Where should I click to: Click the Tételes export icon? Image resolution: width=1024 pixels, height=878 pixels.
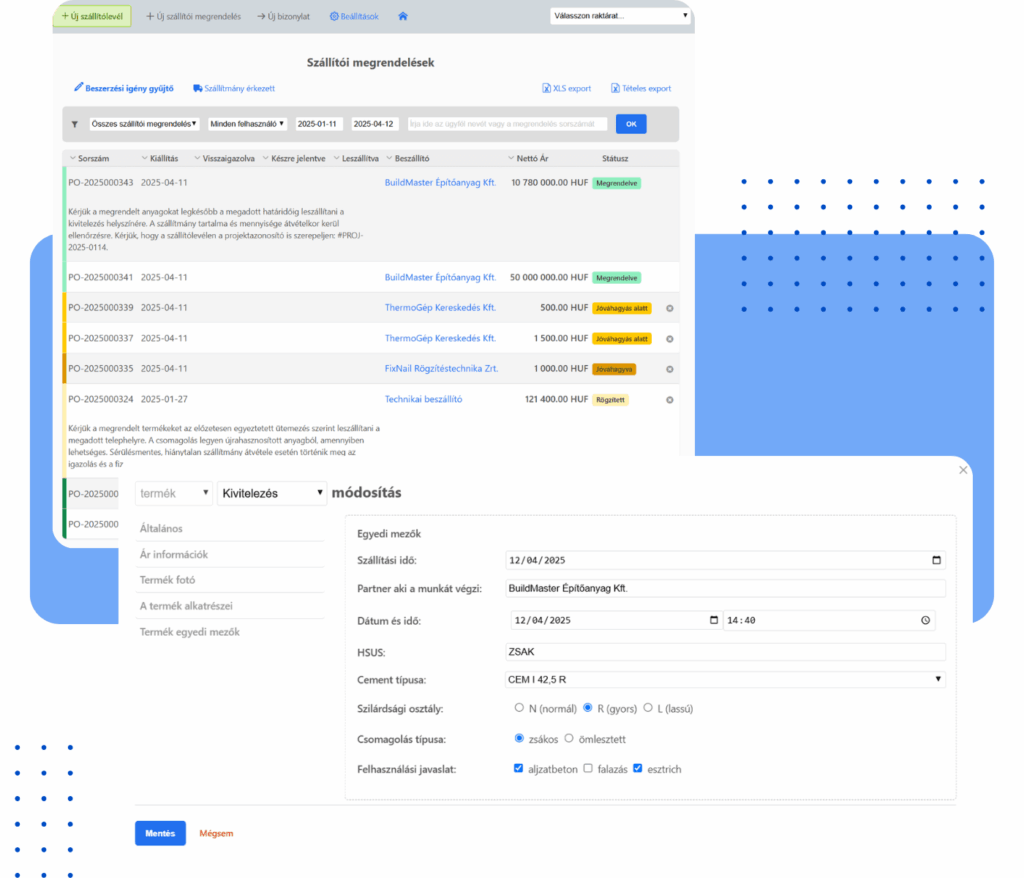pyautogui.click(x=615, y=88)
